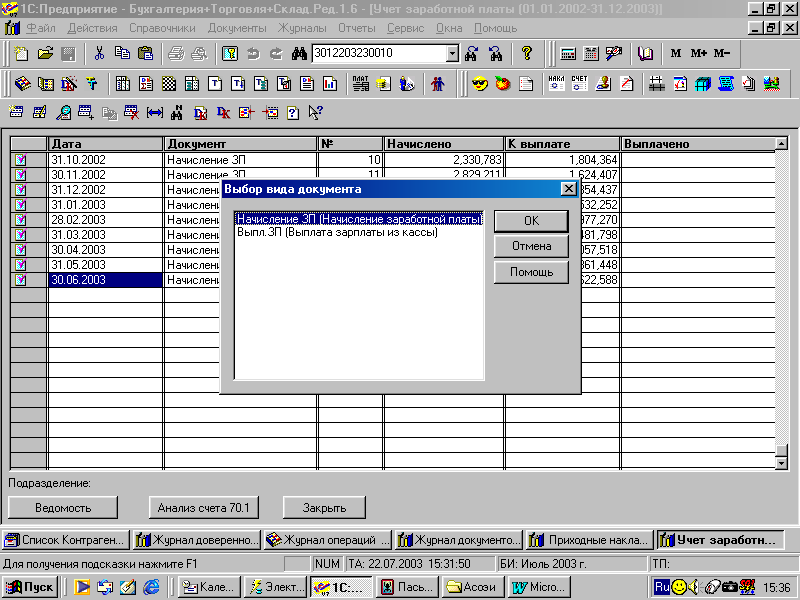The image size is (800, 600).
Task: Click the delete-row red cross icon
Action: click(x=132, y=113)
